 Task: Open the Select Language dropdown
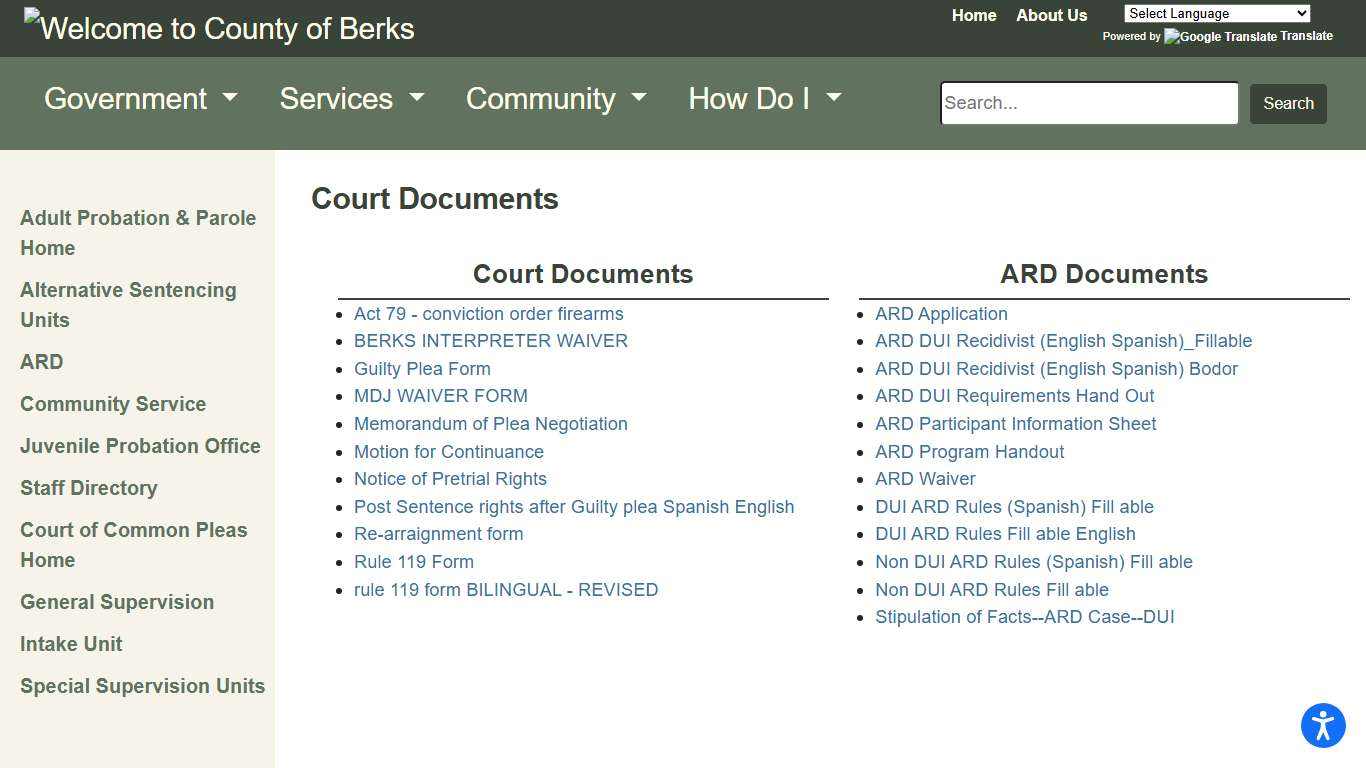point(1217,13)
